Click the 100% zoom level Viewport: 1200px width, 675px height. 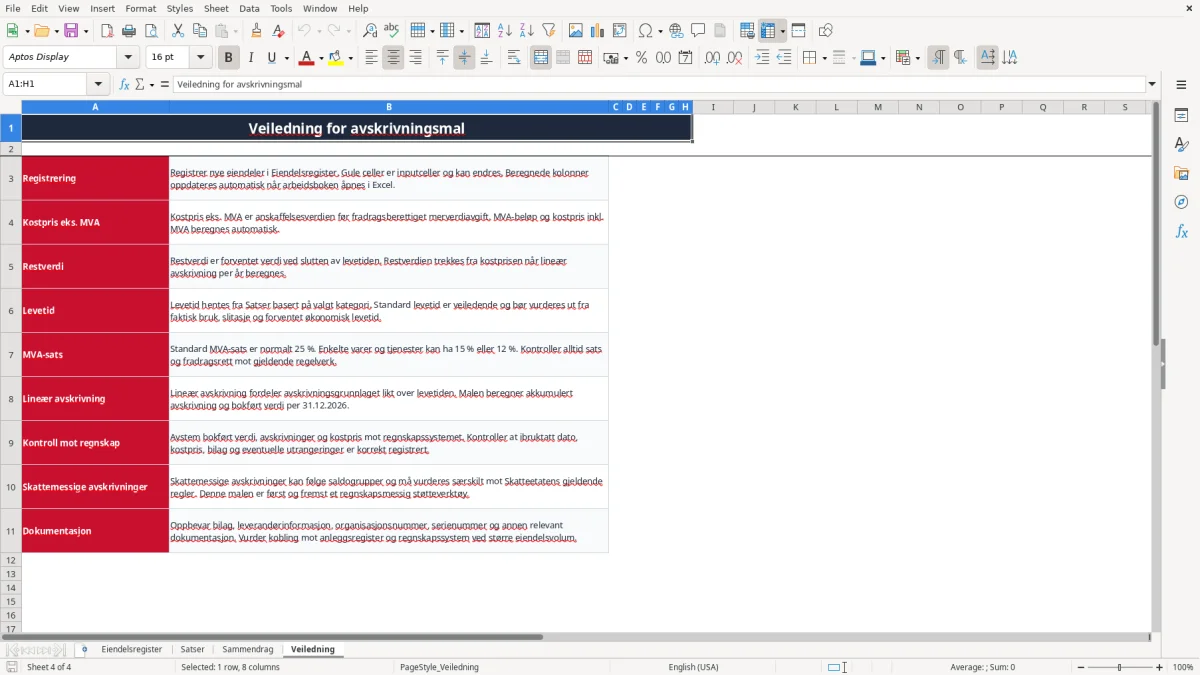tap(1183, 667)
